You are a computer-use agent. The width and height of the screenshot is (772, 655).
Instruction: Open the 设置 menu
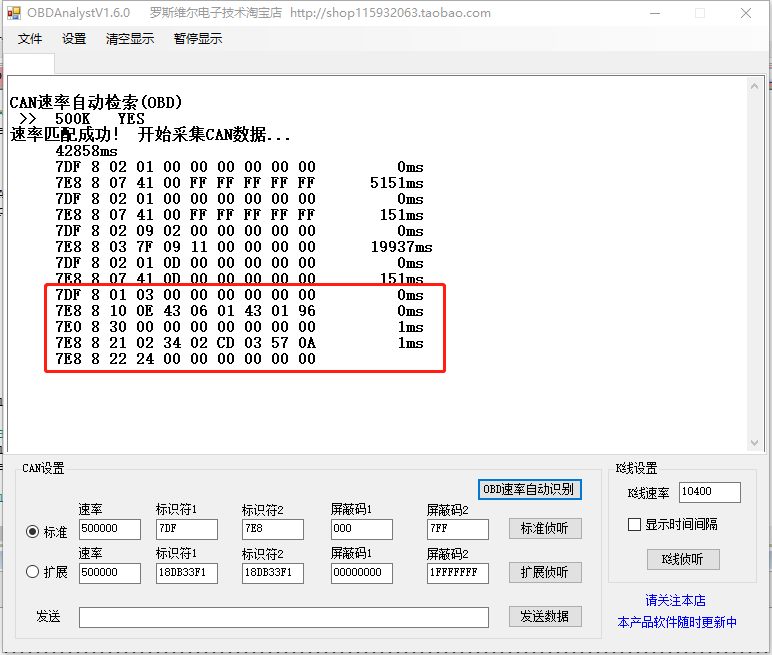(x=74, y=39)
